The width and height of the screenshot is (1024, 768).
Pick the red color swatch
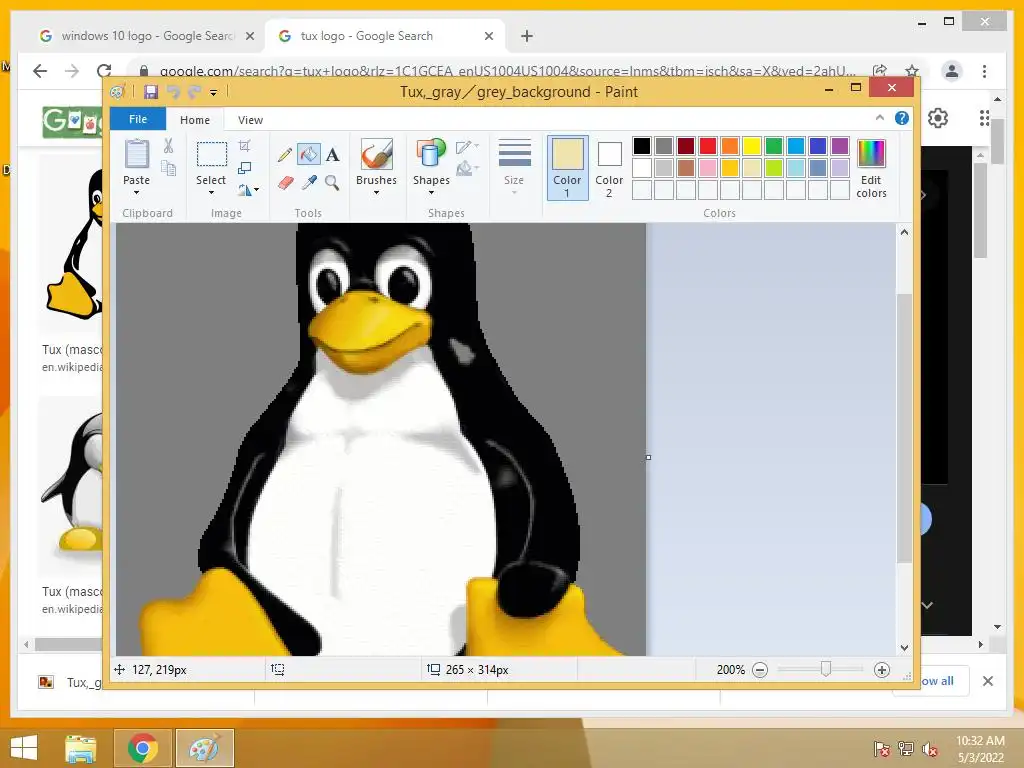(708, 146)
